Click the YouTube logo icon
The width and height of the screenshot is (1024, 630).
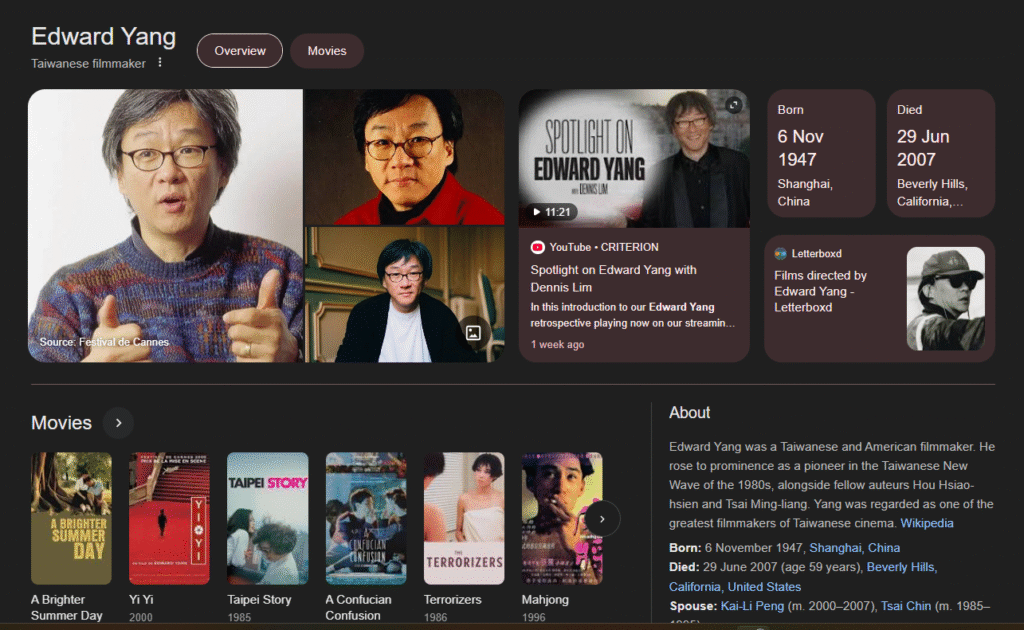pyautogui.click(x=538, y=247)
